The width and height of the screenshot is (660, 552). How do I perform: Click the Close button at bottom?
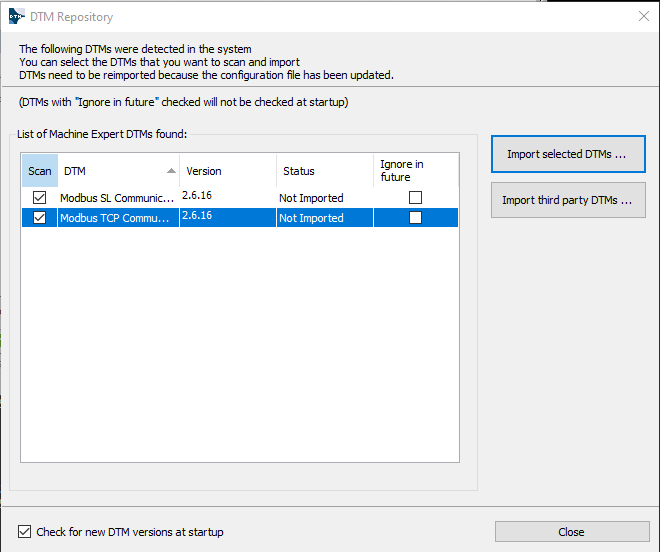[572, 532]
